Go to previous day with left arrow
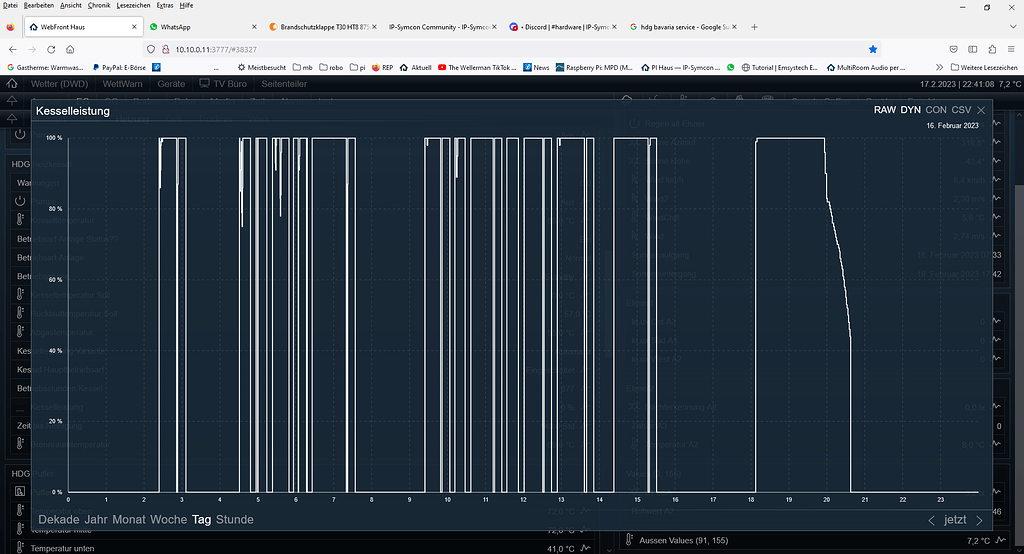 (932, 520)
